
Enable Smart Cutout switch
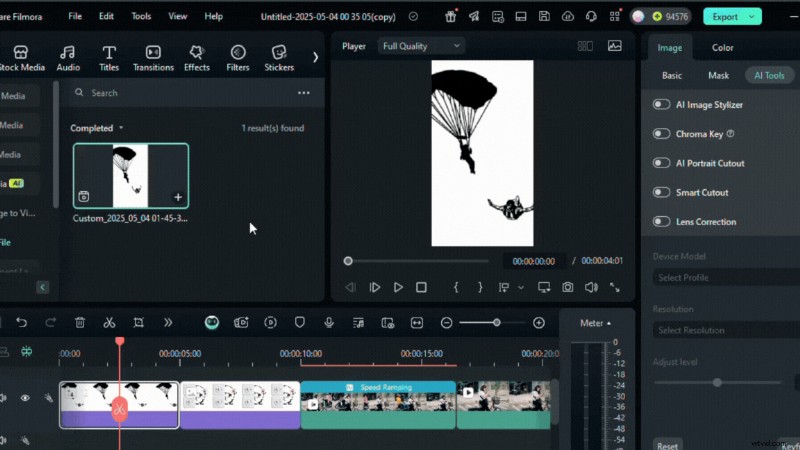[661, 192]
